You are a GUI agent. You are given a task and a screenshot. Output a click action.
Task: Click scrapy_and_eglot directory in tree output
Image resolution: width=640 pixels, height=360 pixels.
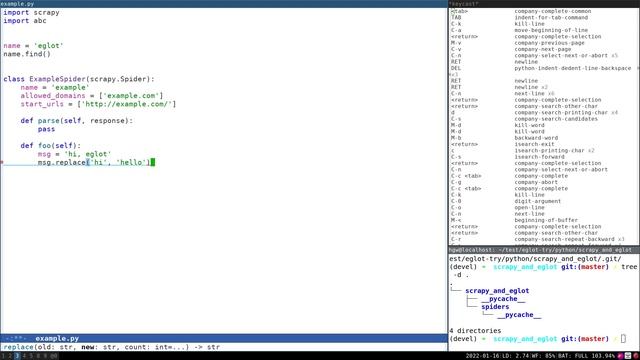[497, 291]
